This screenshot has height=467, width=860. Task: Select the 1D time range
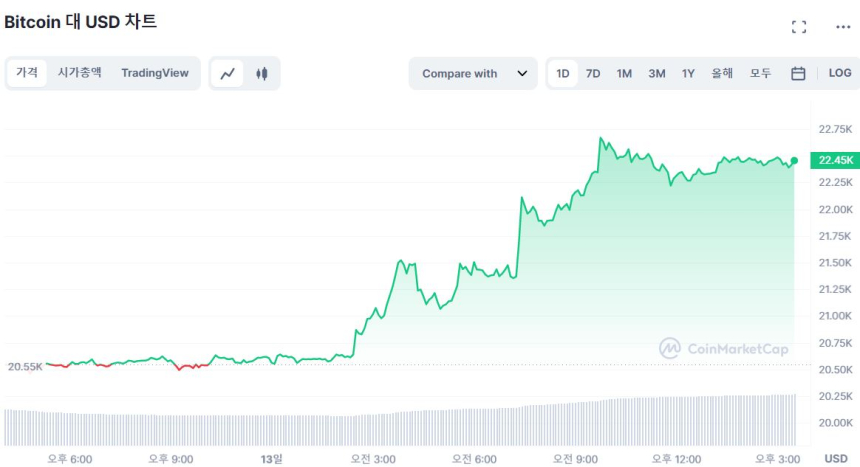(x=563, y=73)
